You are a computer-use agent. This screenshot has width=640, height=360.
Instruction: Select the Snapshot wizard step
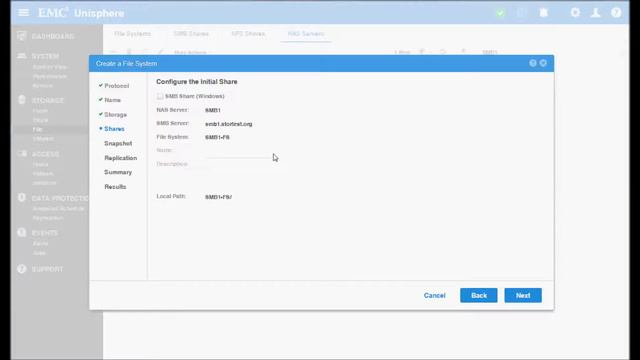(x=118, y=144)
